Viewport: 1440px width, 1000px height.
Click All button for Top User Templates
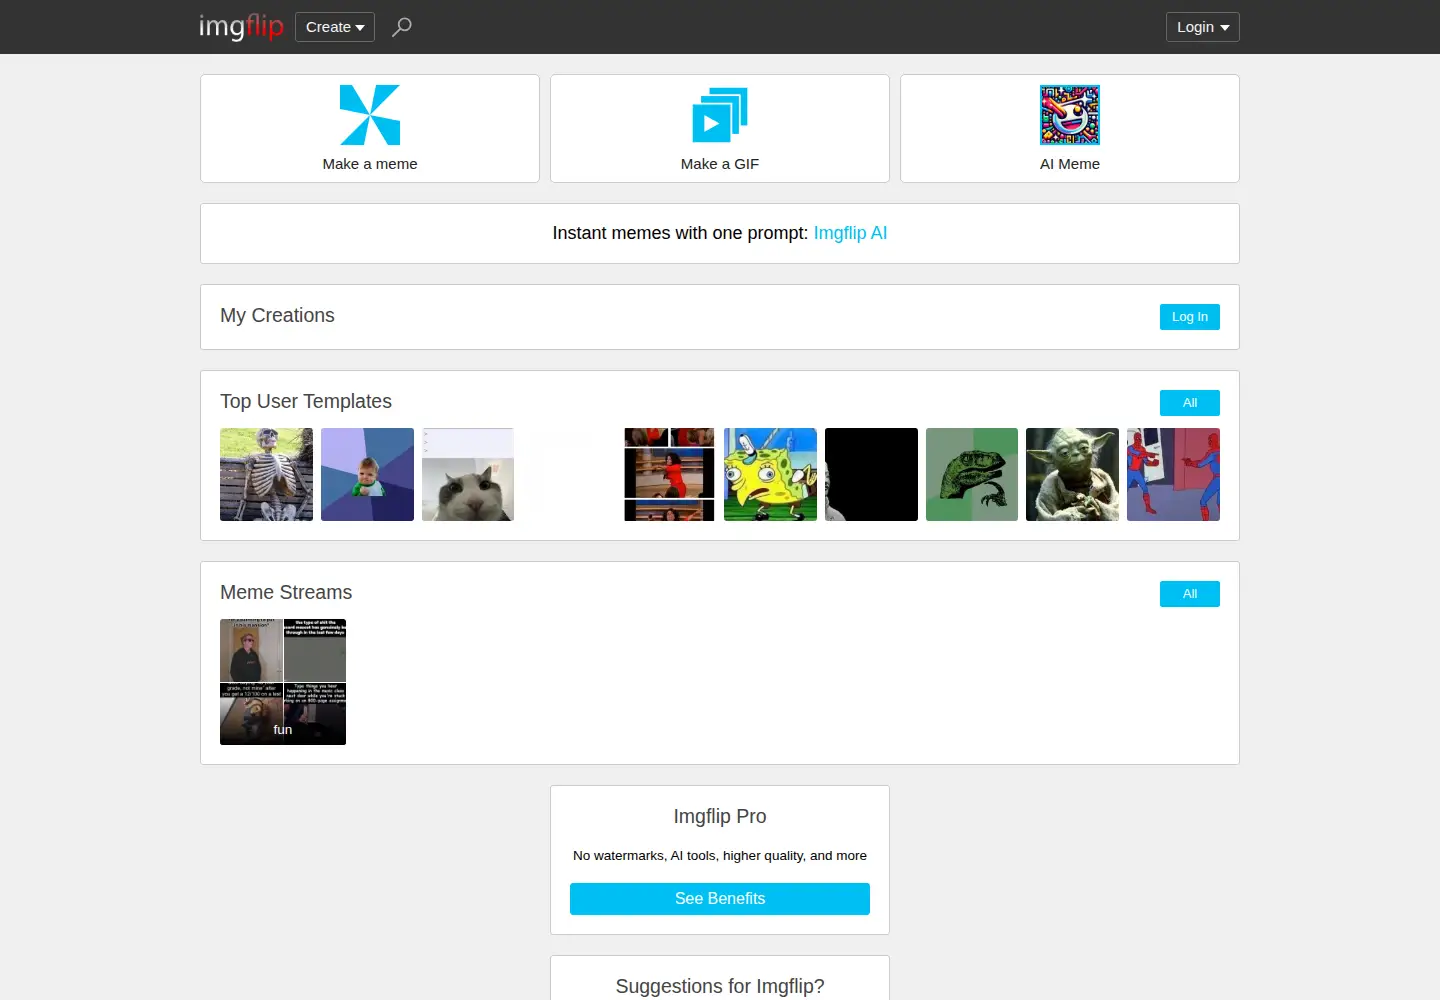coord(1190,403)
